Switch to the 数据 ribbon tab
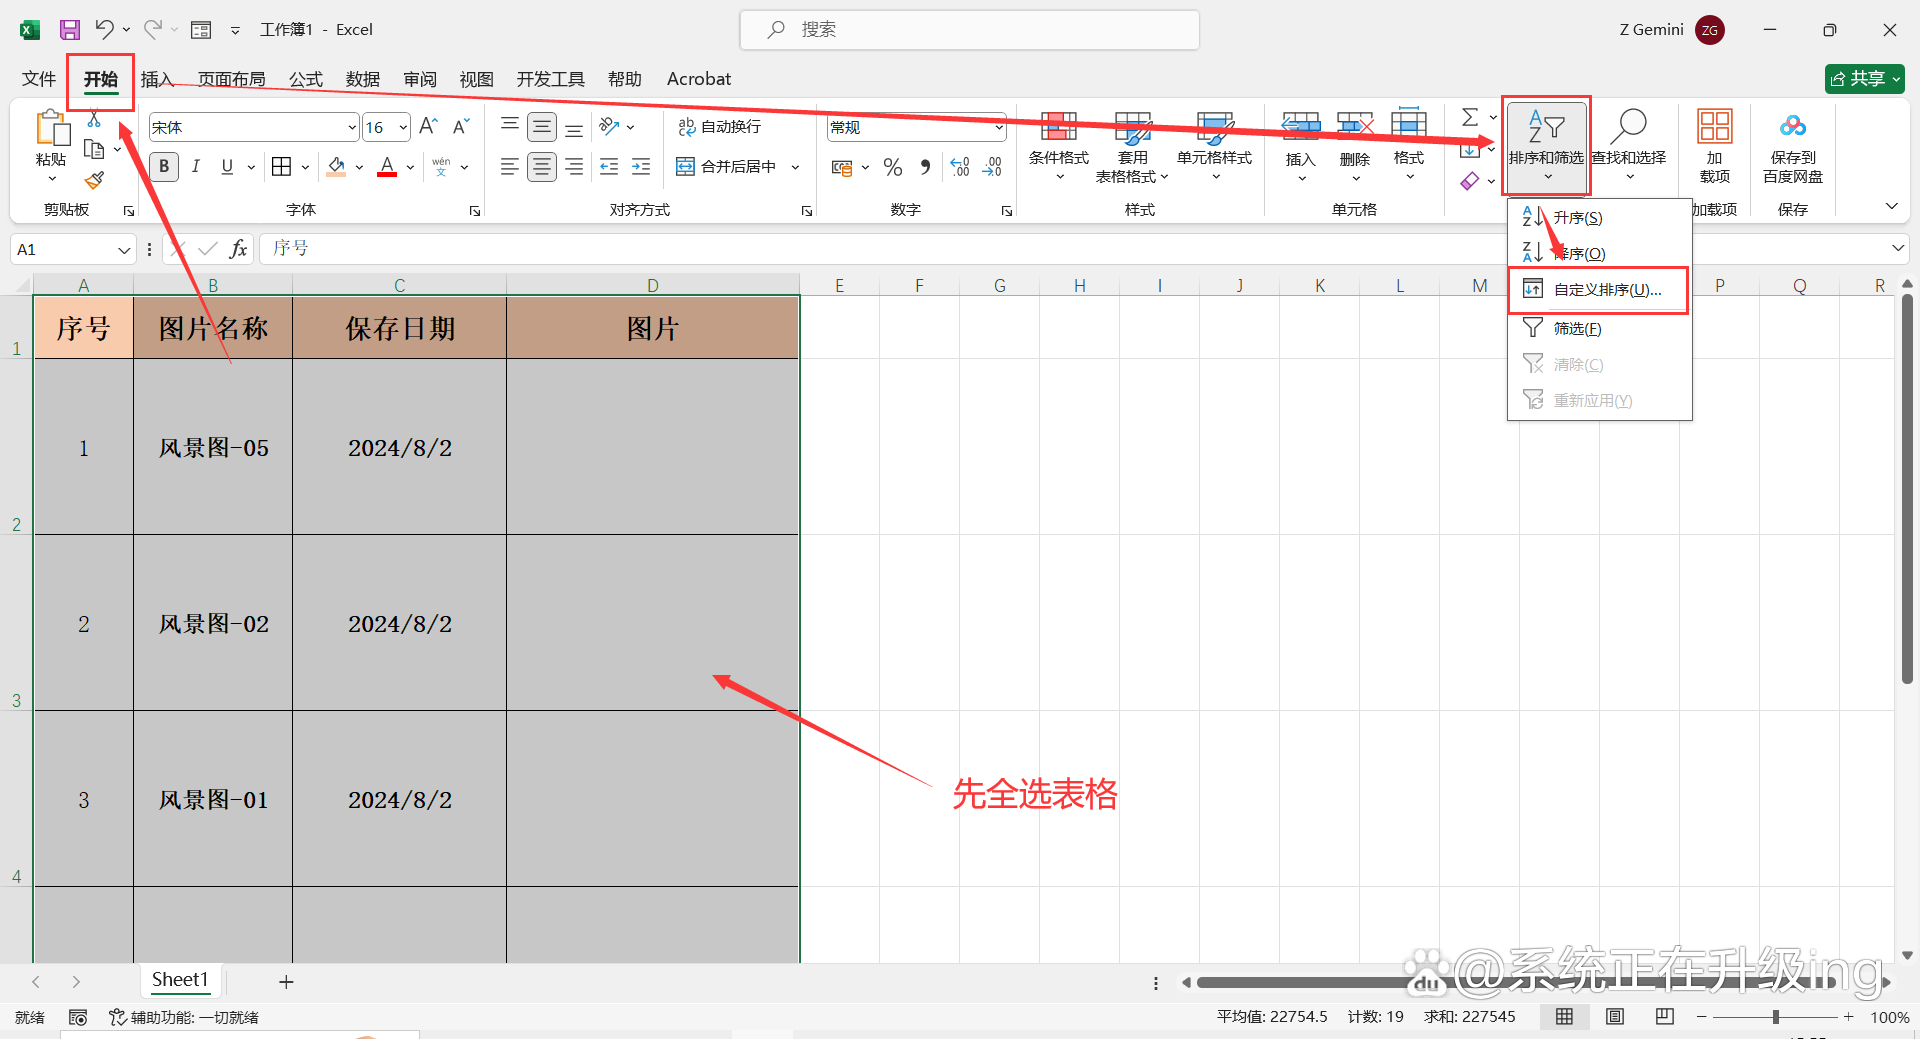This screenshot has height=1039, width=1920. click(x=362, y=79)
